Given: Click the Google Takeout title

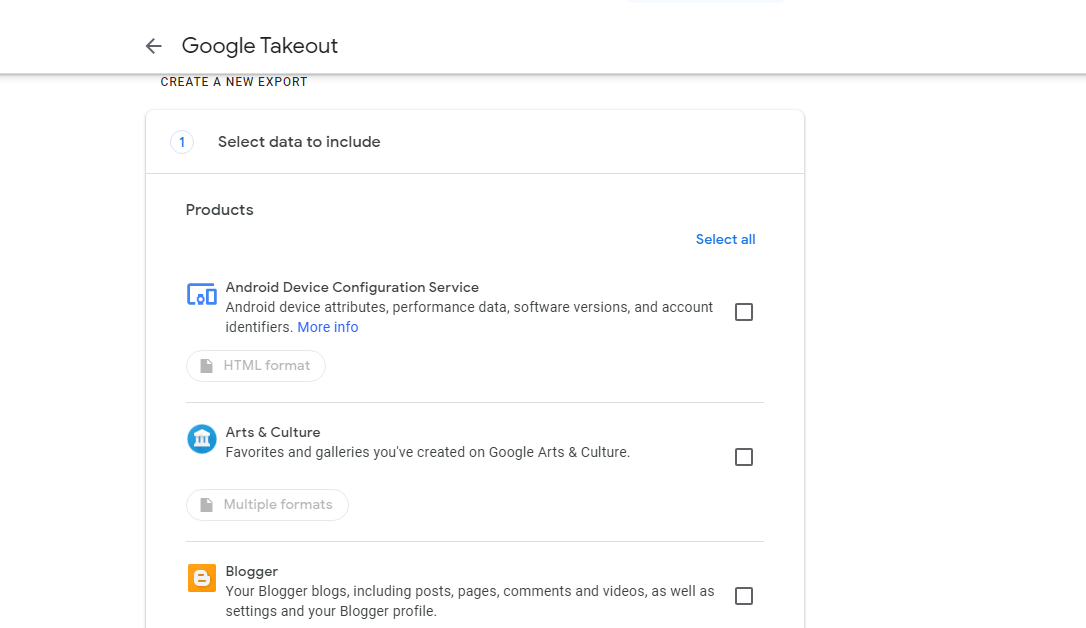Looking at the screenshot, I should point(260,46).
